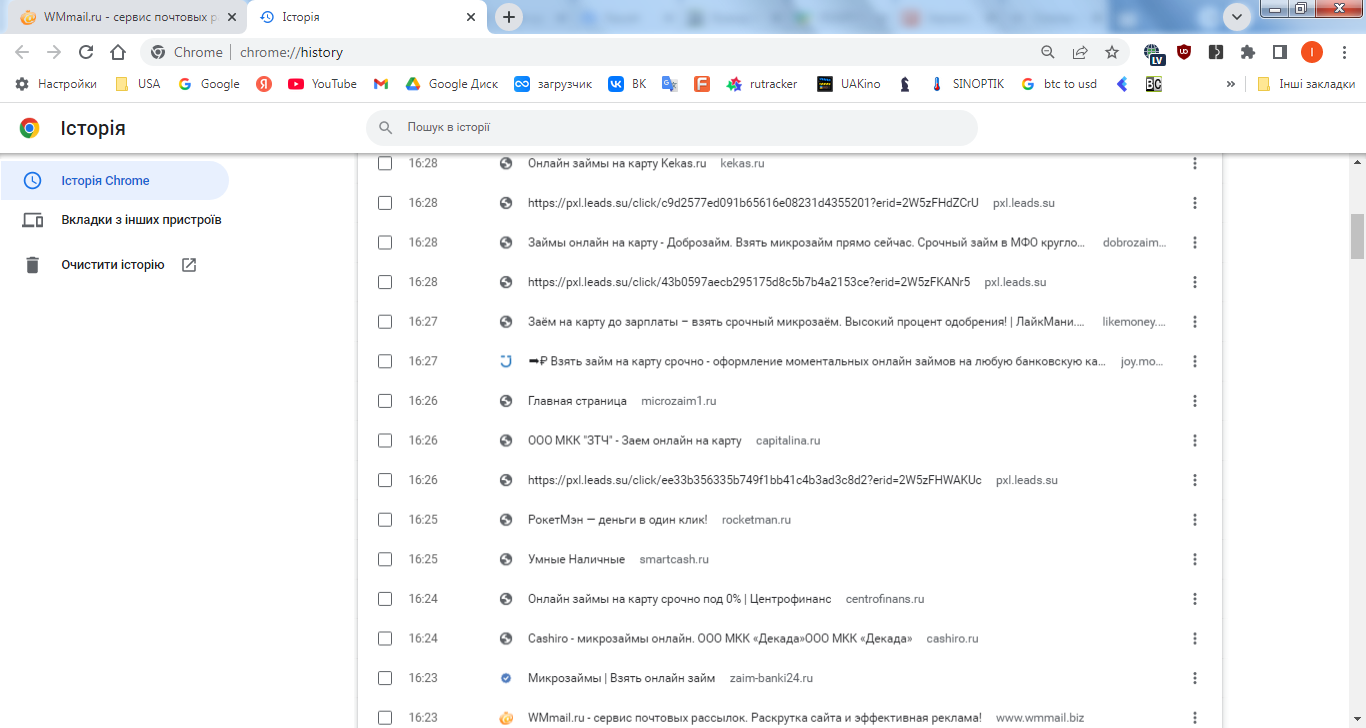The height and width of the screenshot is (728, 1366).
Task: Open the orange F bookmark icon
Action: point(702,84)
